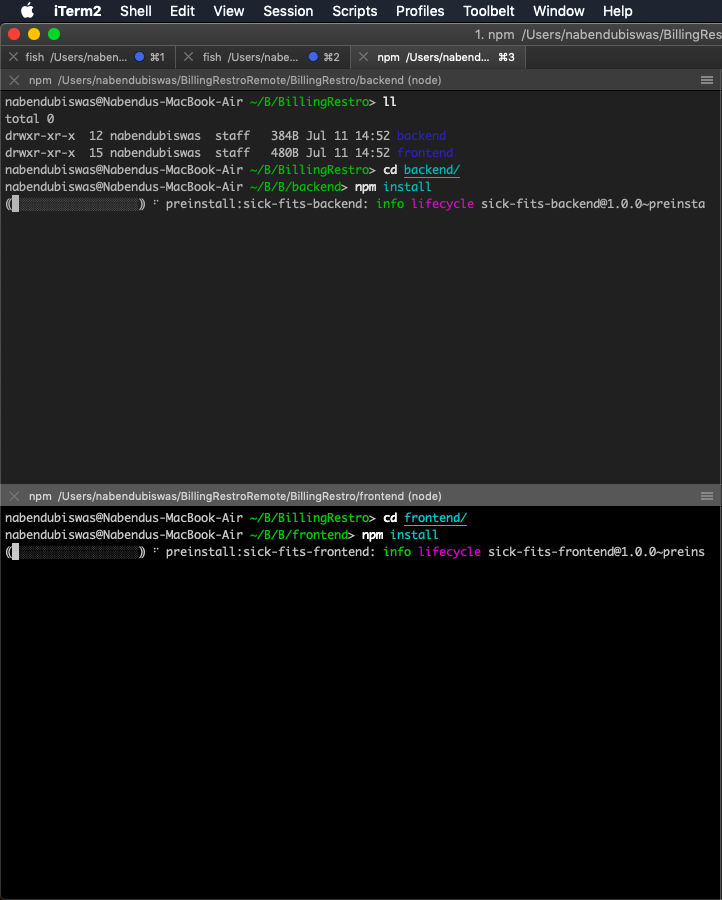
Task: Open the Help menu
Action: coord(618,11)
